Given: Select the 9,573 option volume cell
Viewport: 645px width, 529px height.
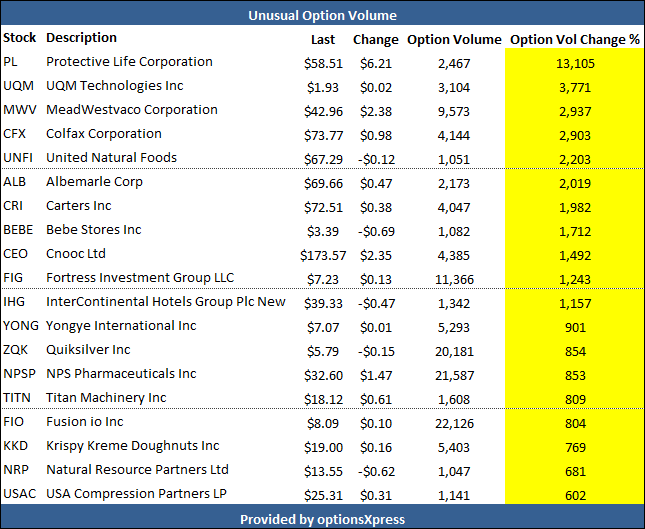Looking at the screenshot, I should [454, 111].
